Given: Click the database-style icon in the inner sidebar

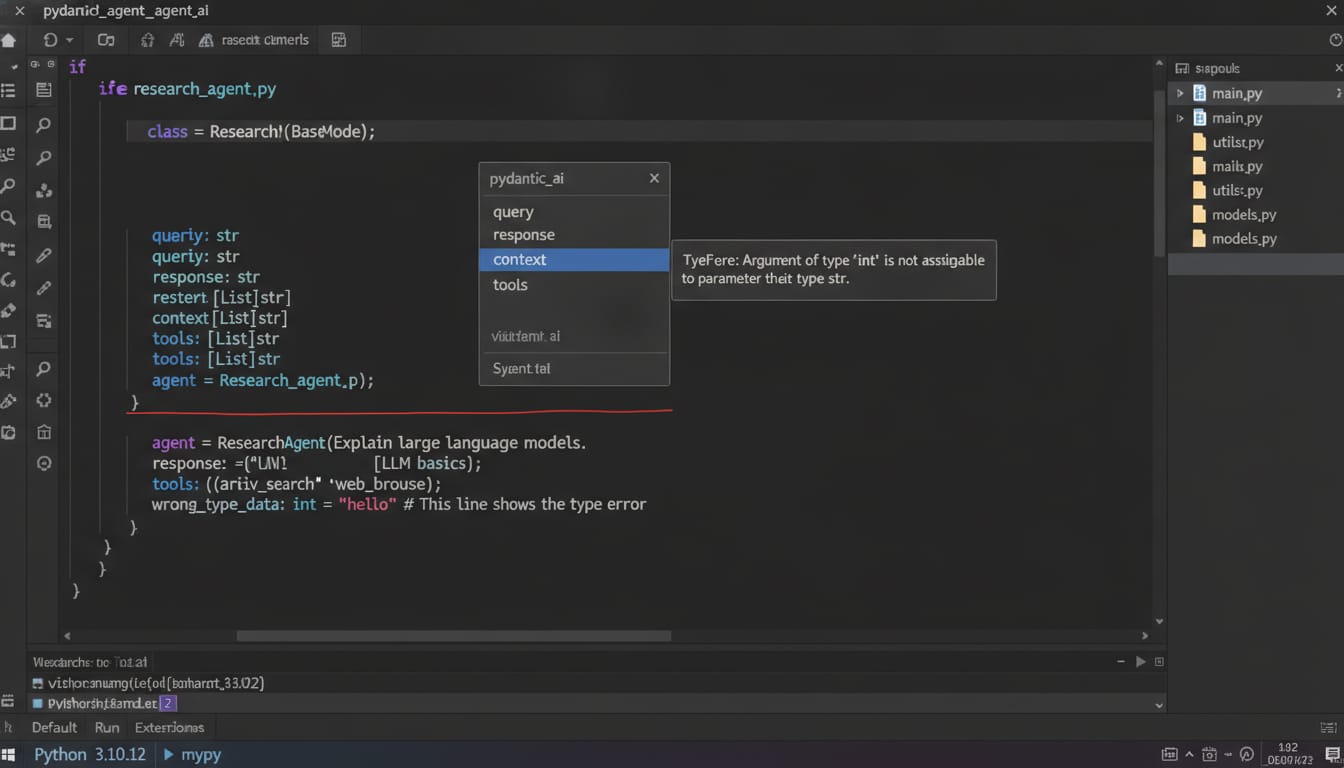Looking at the screenshot, I should [44, 222].
